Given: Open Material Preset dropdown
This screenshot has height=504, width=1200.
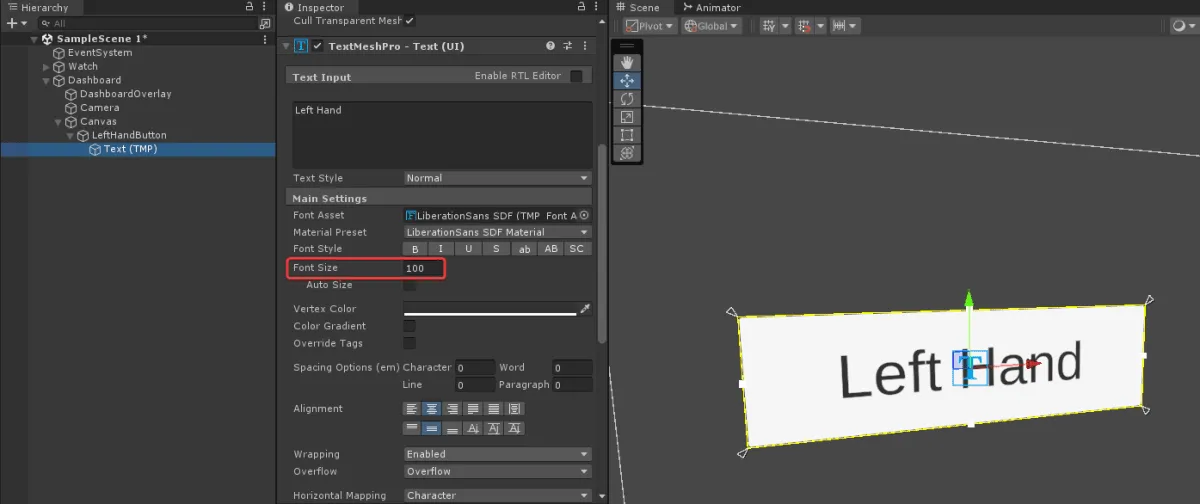Looking at the screenshot, I should (497, 232).
